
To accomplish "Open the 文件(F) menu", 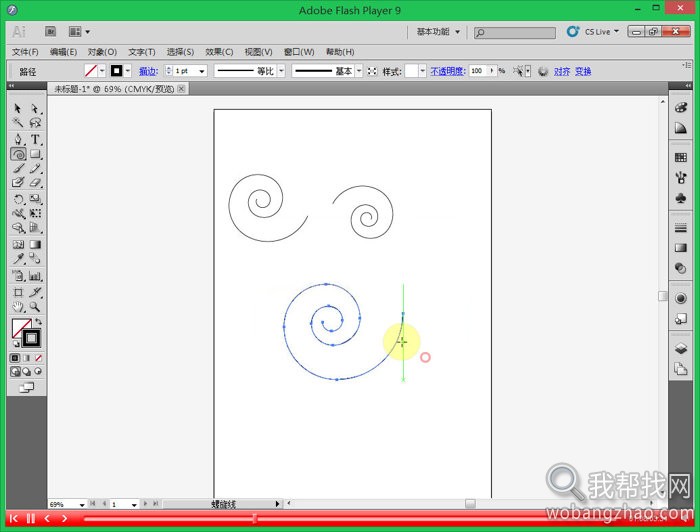I will 25,52.
